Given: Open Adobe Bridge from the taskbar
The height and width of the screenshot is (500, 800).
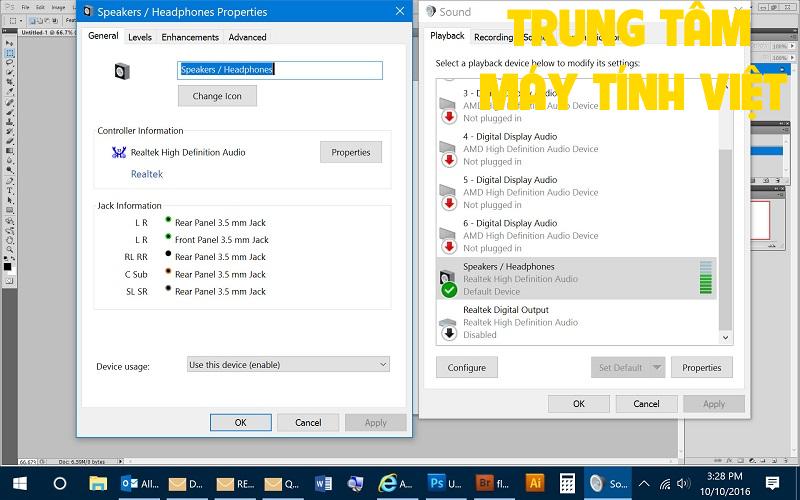Looking at the screenshot, I should coord(493,483).
